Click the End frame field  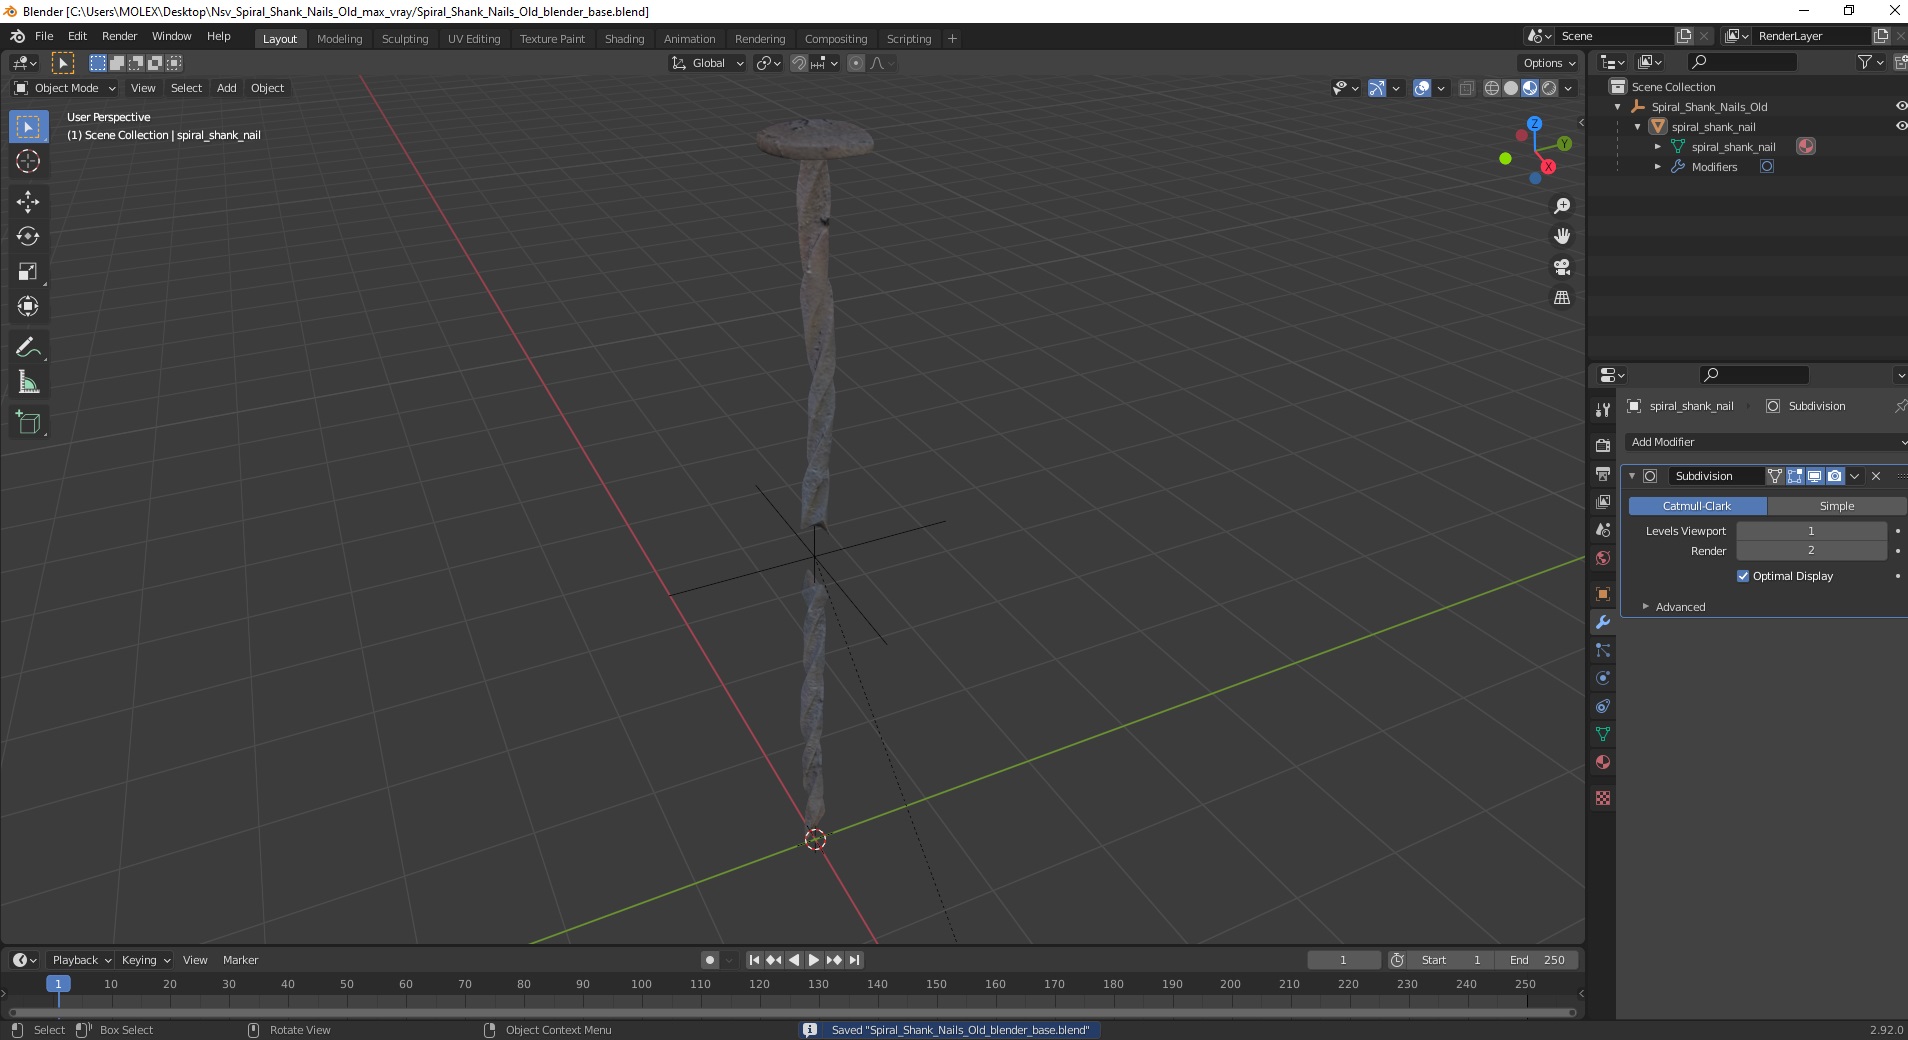click(x=1537, y=960)
